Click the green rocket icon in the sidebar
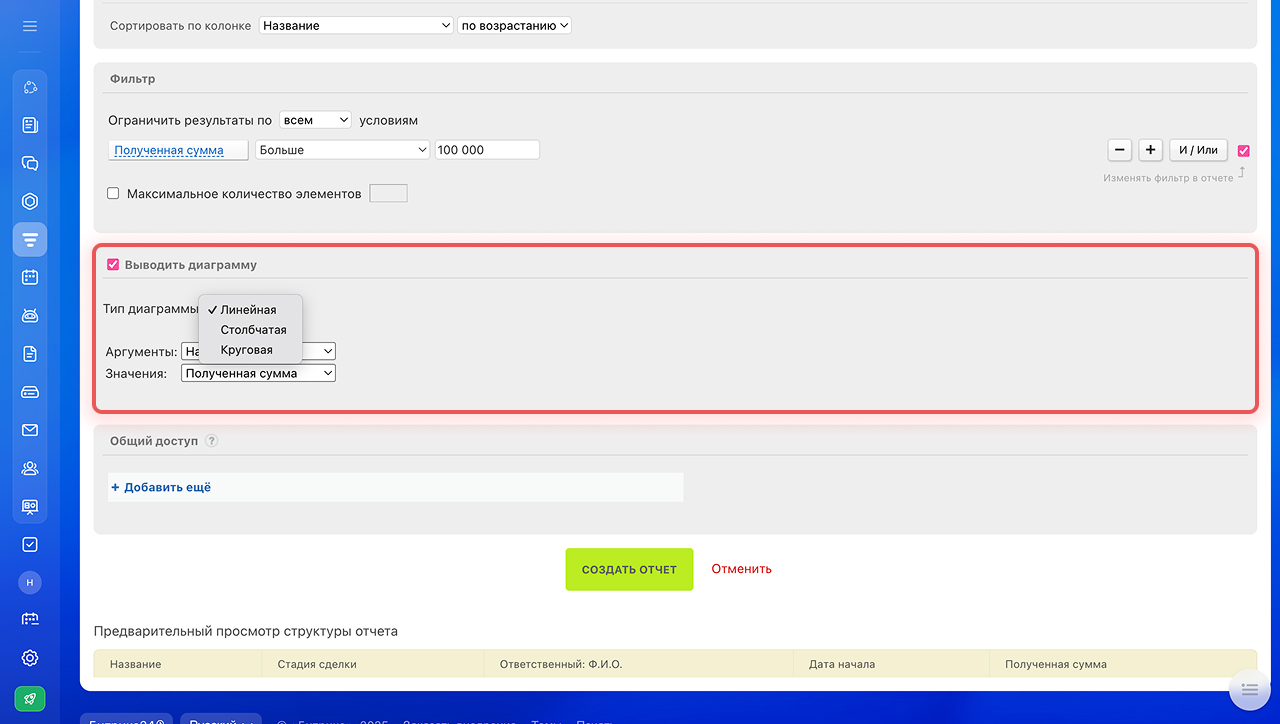1280x724 pixels. (x=30, y=699)
